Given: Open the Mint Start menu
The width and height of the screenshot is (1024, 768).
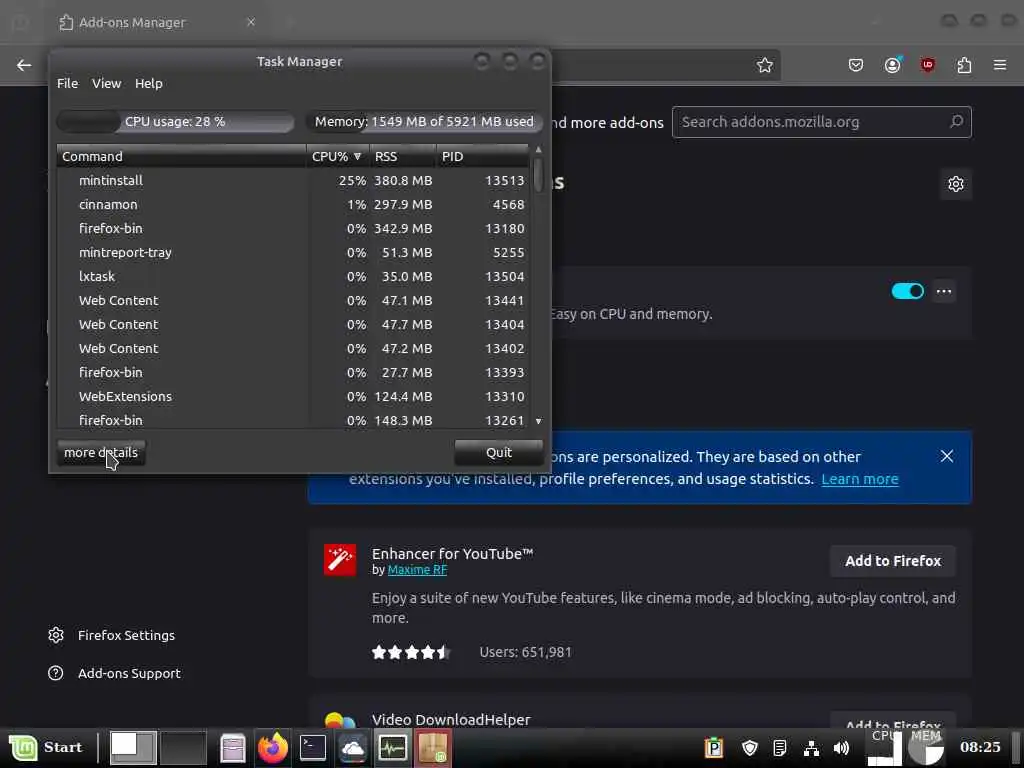Looking at the screenshot, I should point(46,748).
